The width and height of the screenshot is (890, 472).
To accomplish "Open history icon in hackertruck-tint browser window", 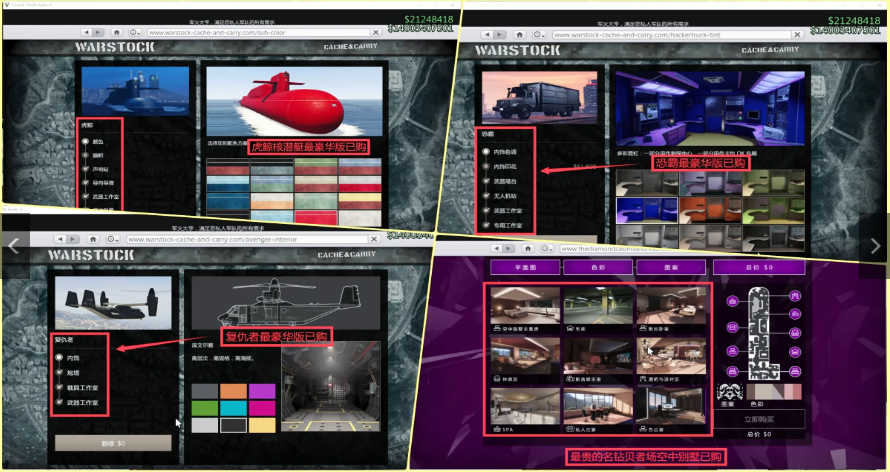I will pos(538,35).
